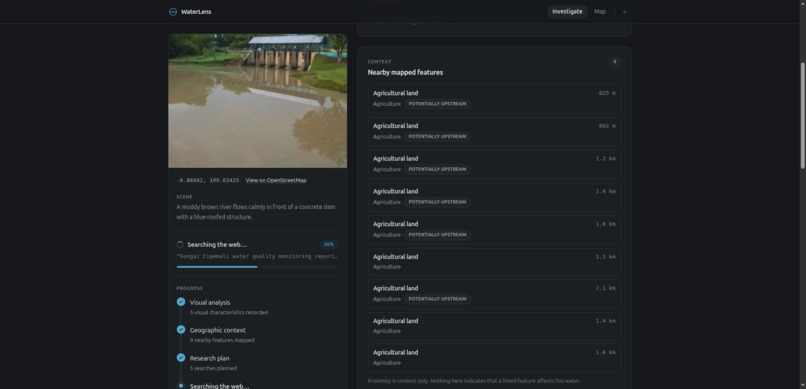The height and width of the screenshot is (389, 806).
Task: Click the page vertical scrollbar
Action: coord(802,116)
